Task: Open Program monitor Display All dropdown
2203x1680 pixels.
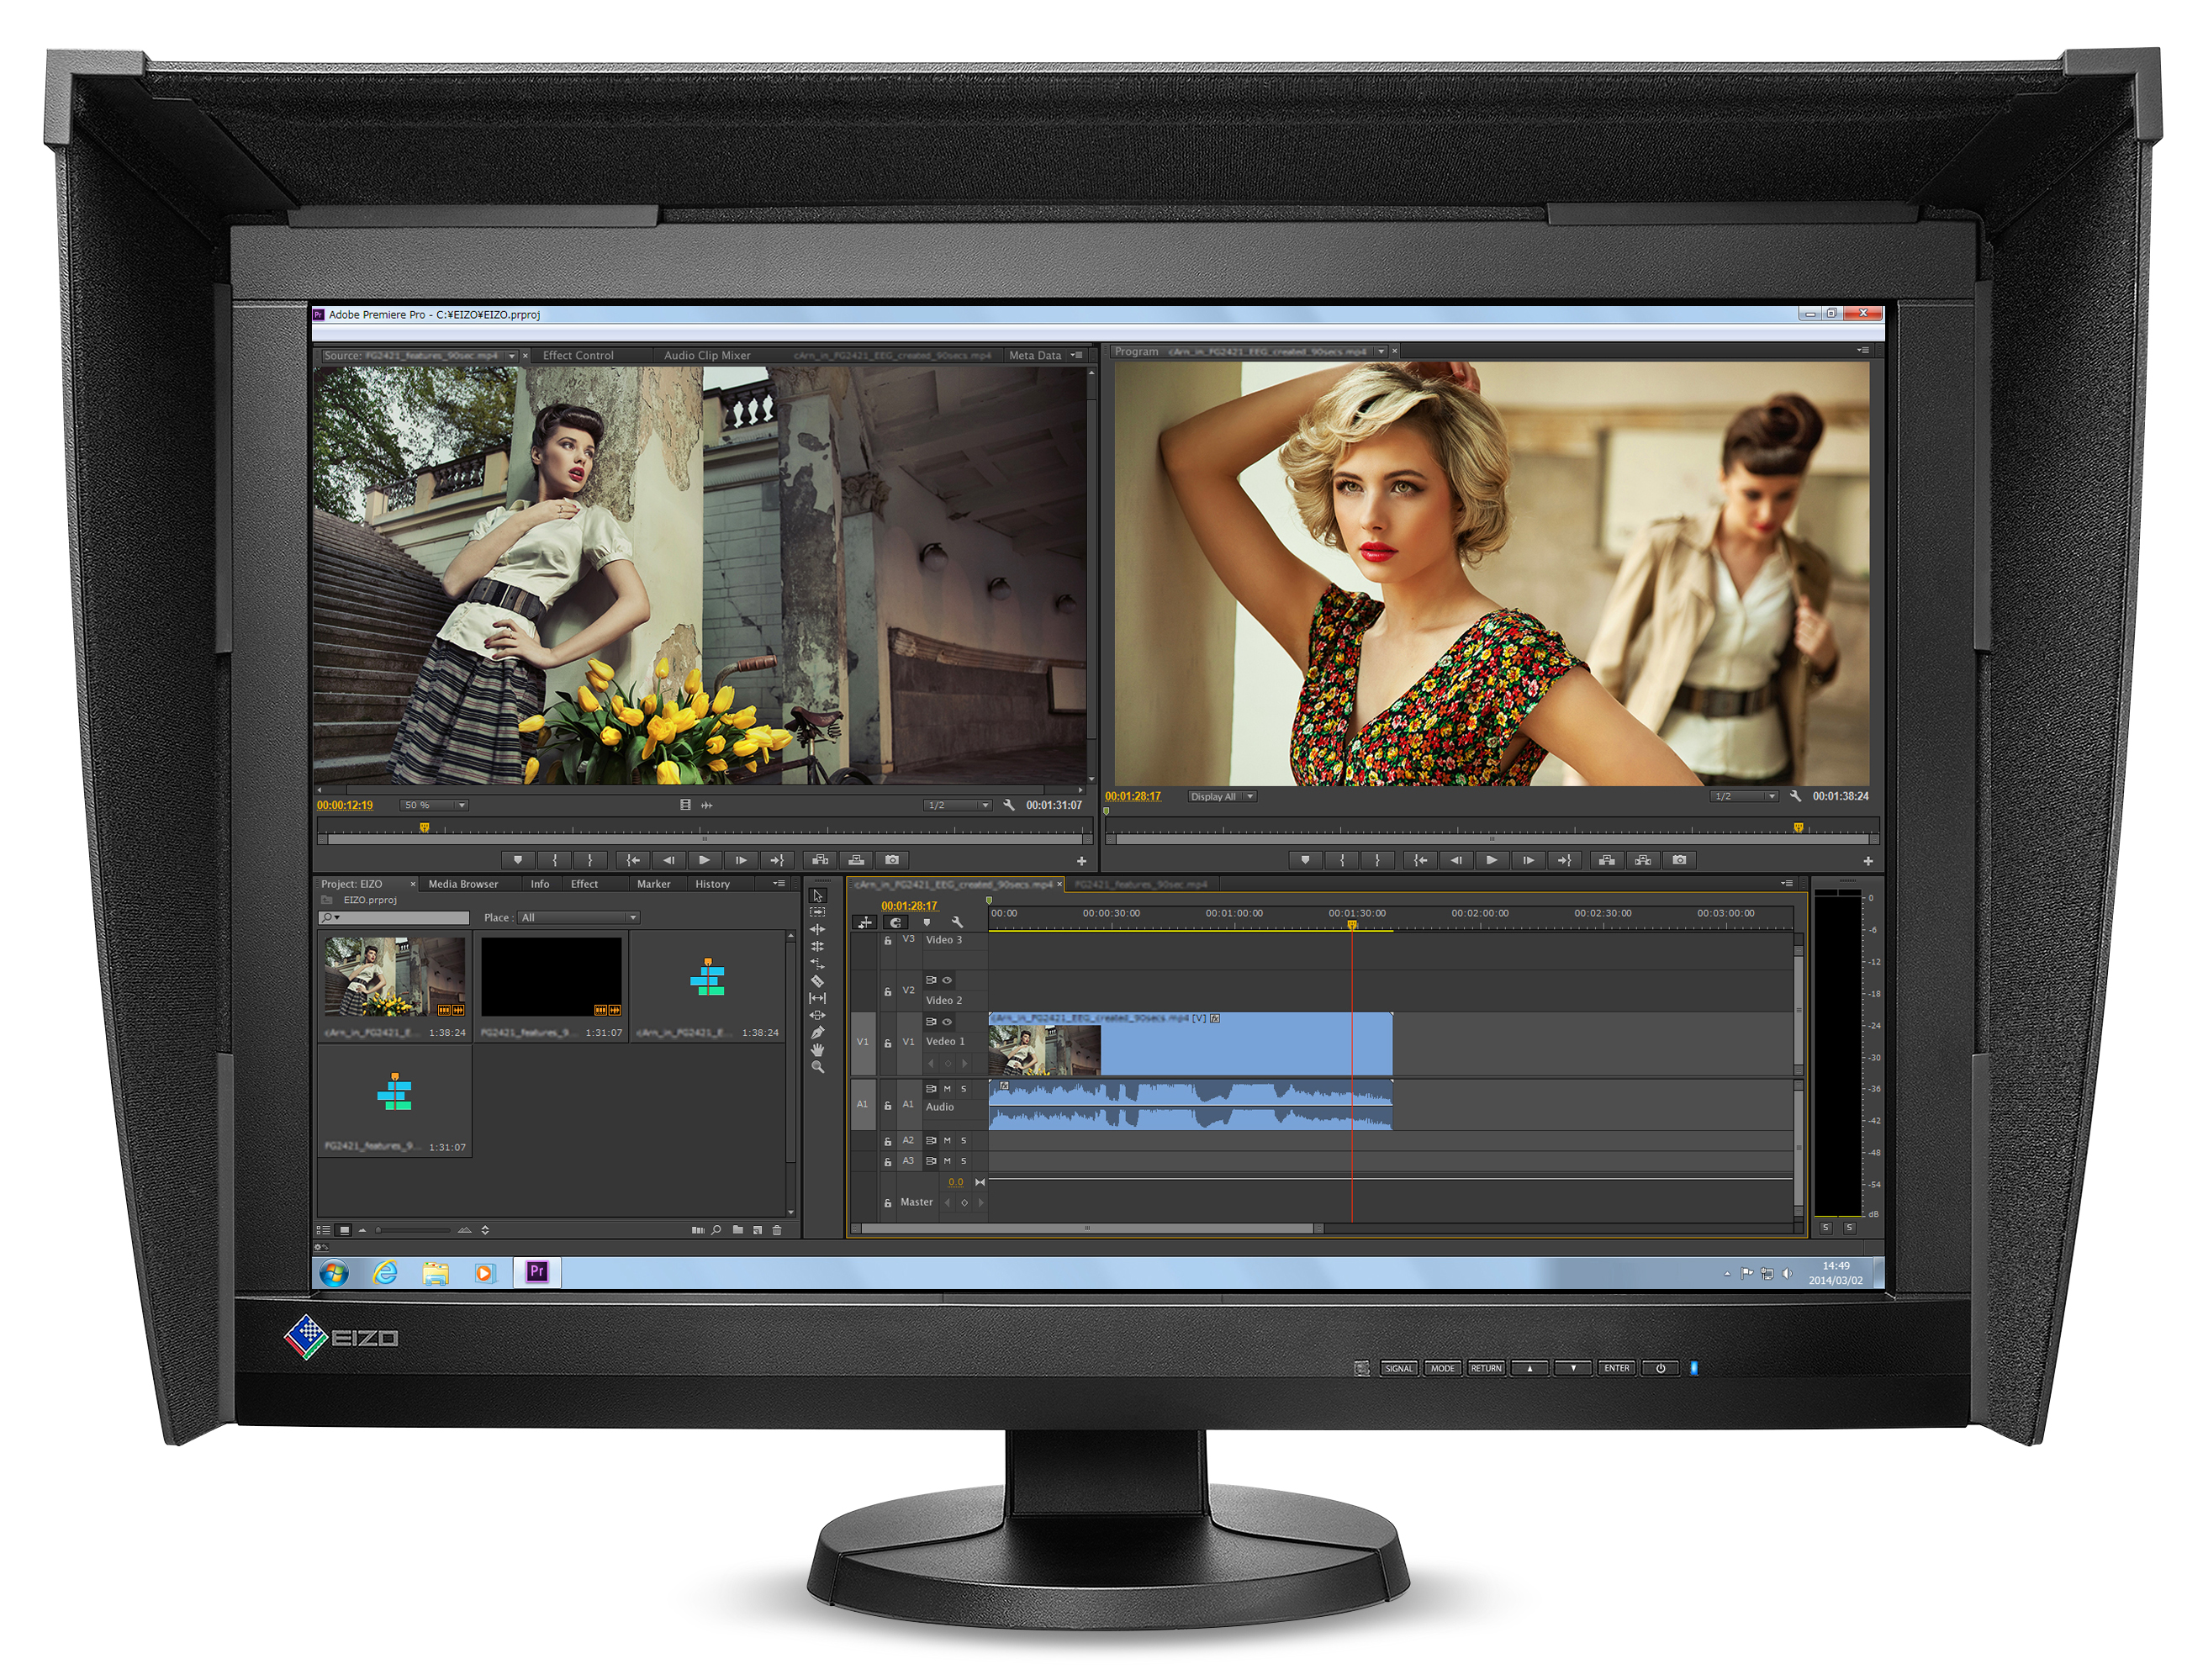Action: coord(1221,797)
